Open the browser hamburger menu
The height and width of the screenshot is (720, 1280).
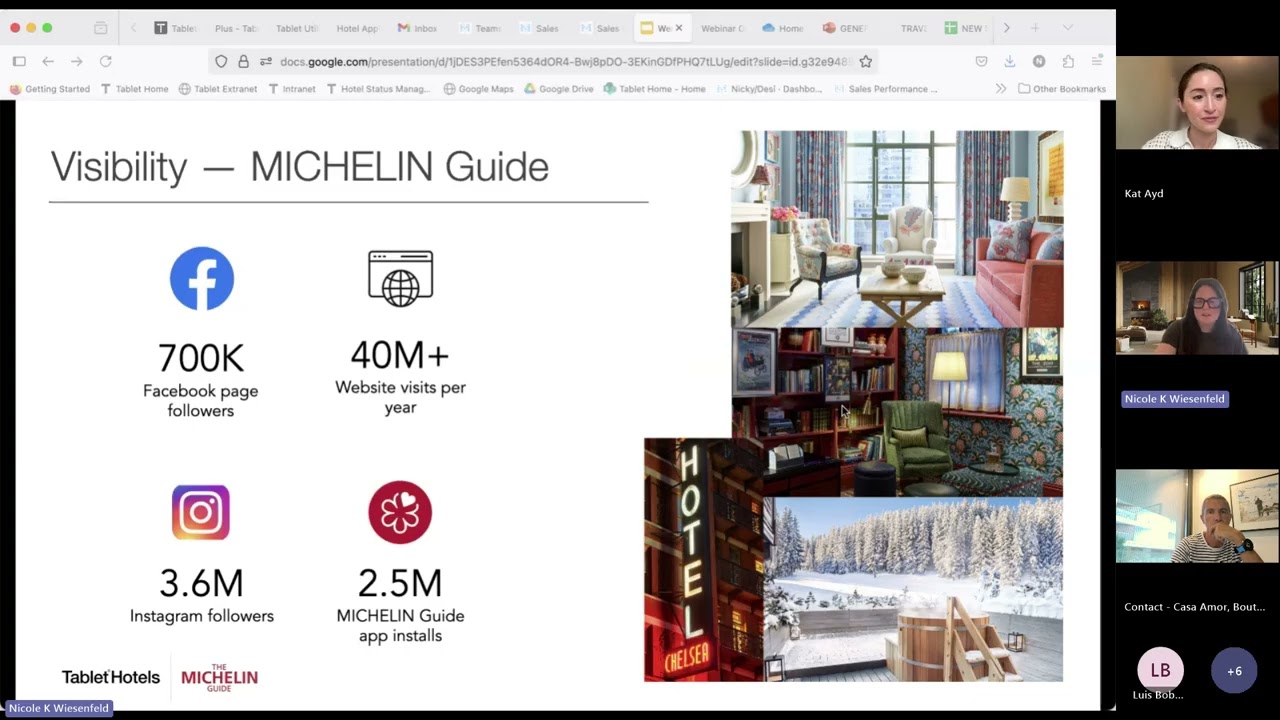coord(1097,61)
